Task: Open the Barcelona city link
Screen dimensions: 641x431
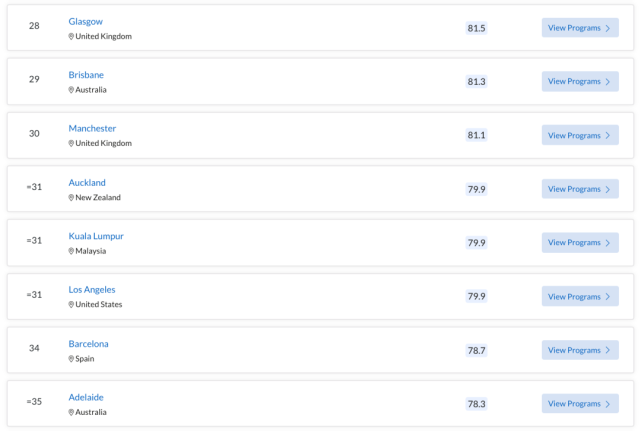Action: pyautogui.click(x=88, y=343)
